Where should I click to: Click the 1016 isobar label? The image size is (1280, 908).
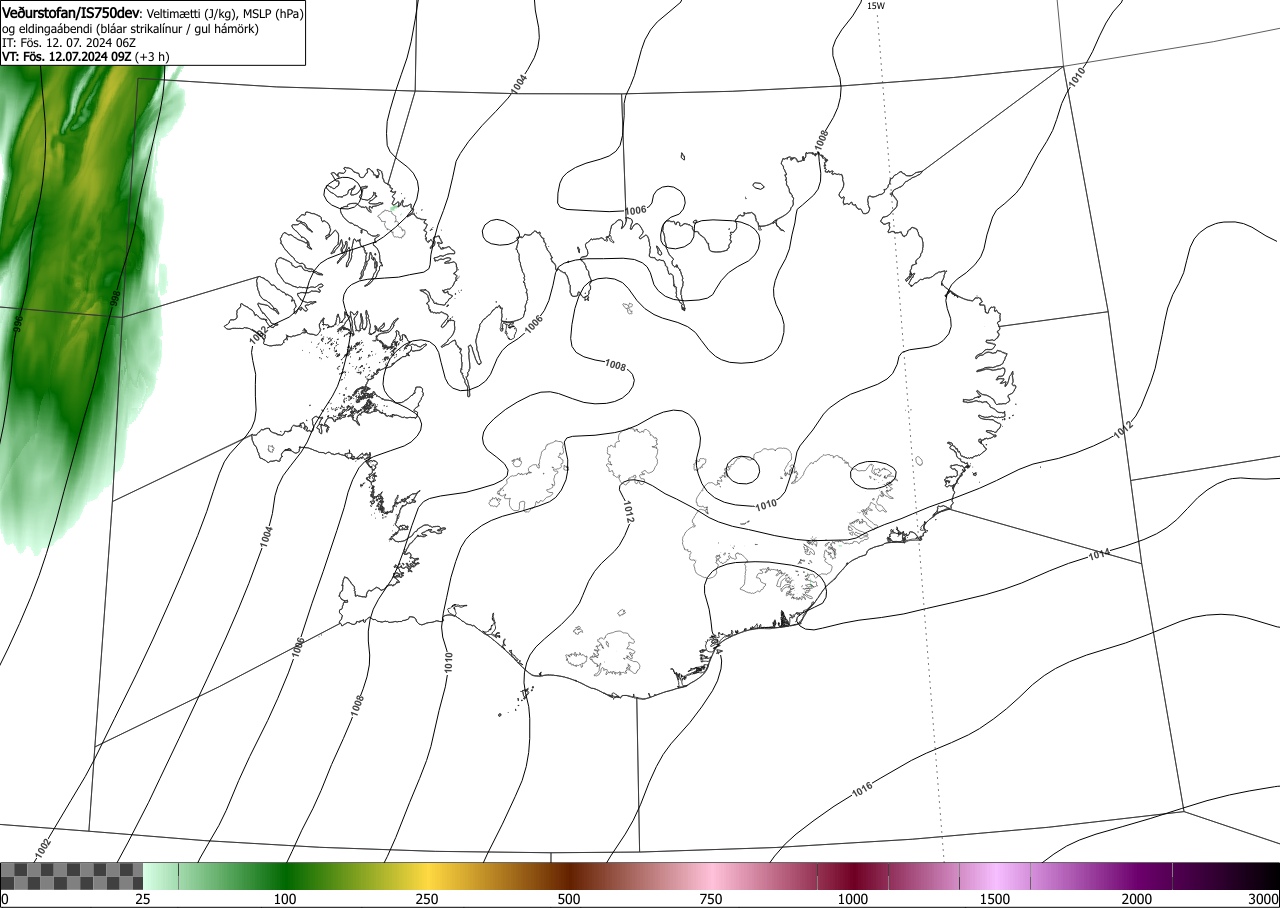[862, 790]
